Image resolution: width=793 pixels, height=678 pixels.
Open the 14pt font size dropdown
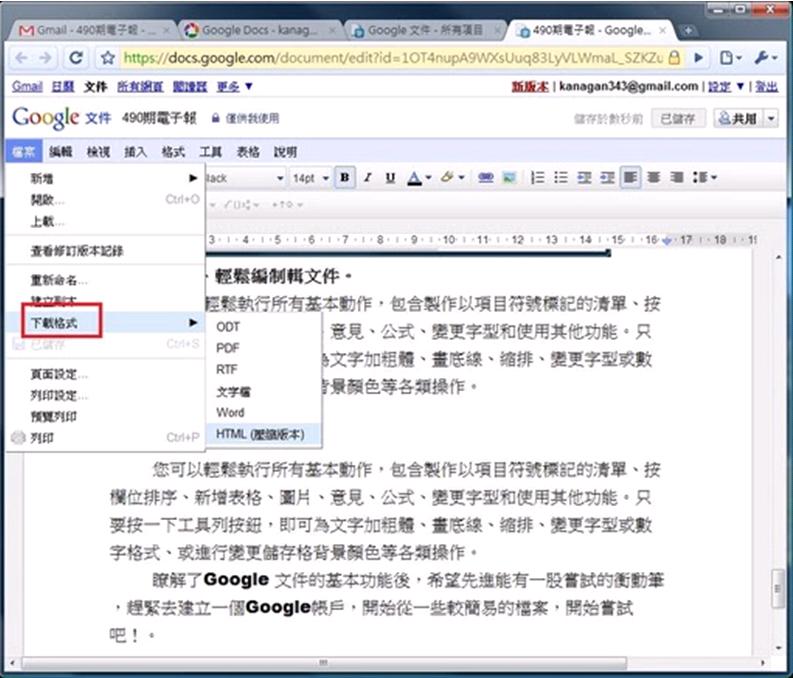point(311,178)
